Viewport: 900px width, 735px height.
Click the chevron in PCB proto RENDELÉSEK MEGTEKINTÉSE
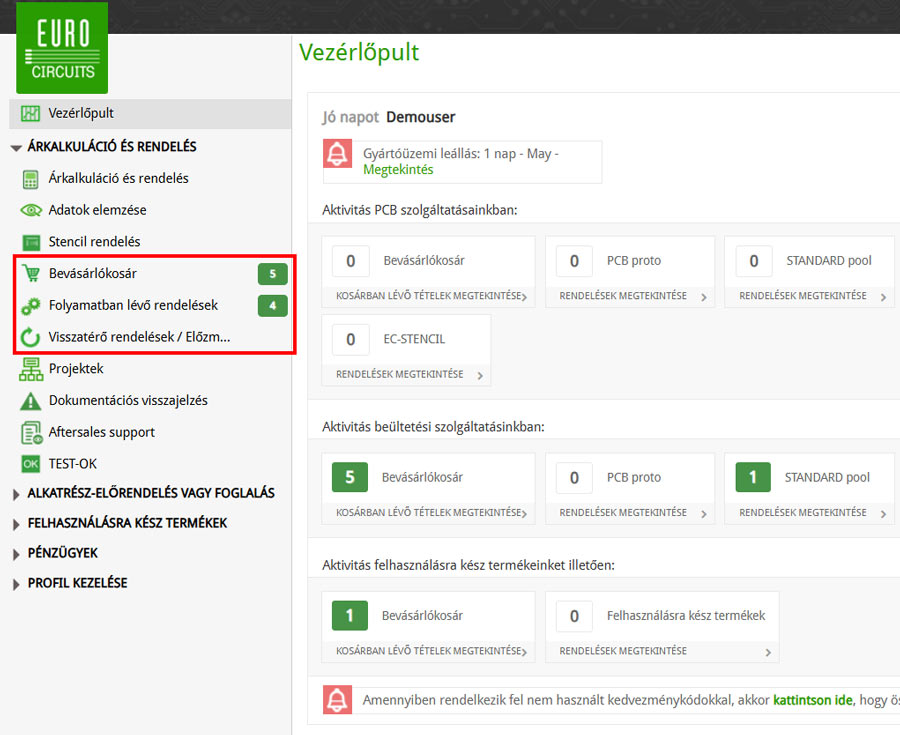pos(704,297)
